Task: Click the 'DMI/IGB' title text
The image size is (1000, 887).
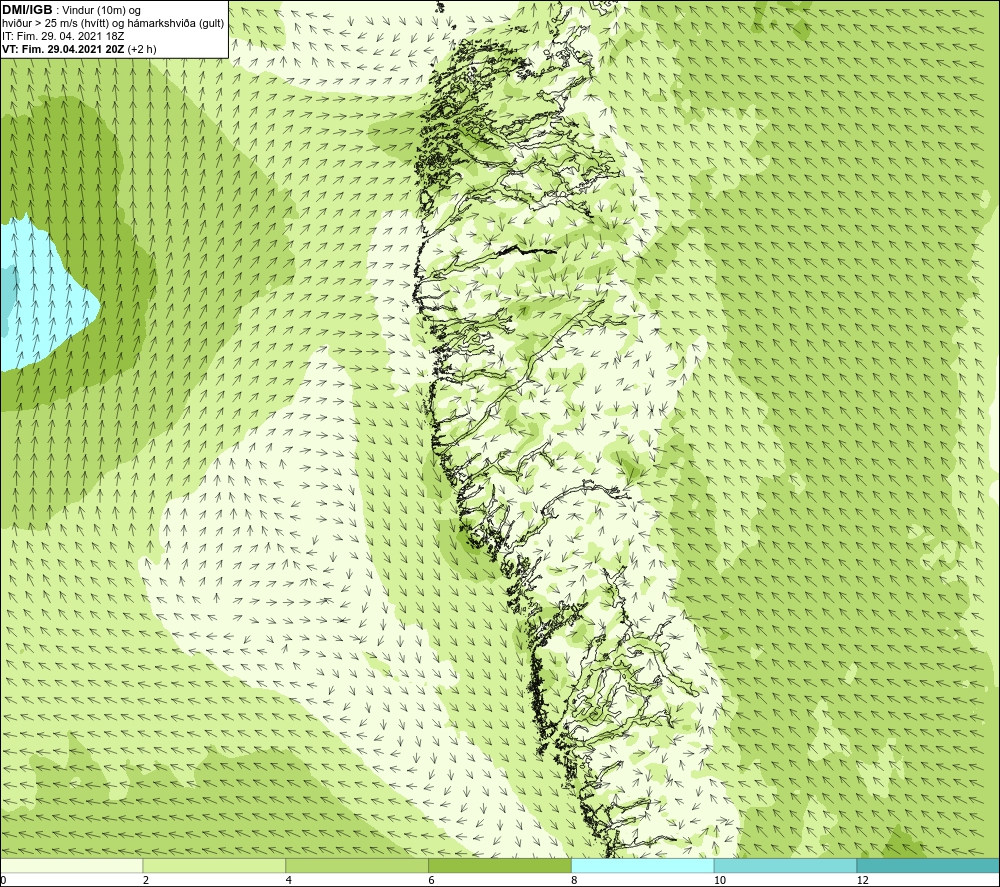Action: point(27,10)
